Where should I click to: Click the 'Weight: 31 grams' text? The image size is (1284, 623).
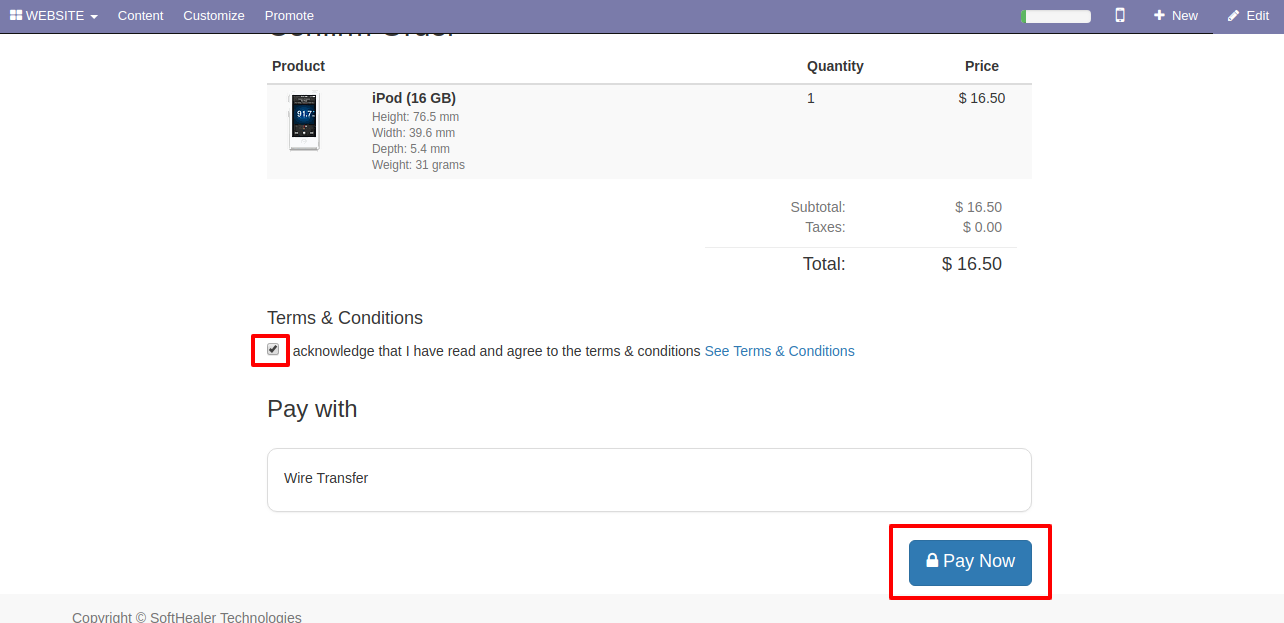pos(418,165)
